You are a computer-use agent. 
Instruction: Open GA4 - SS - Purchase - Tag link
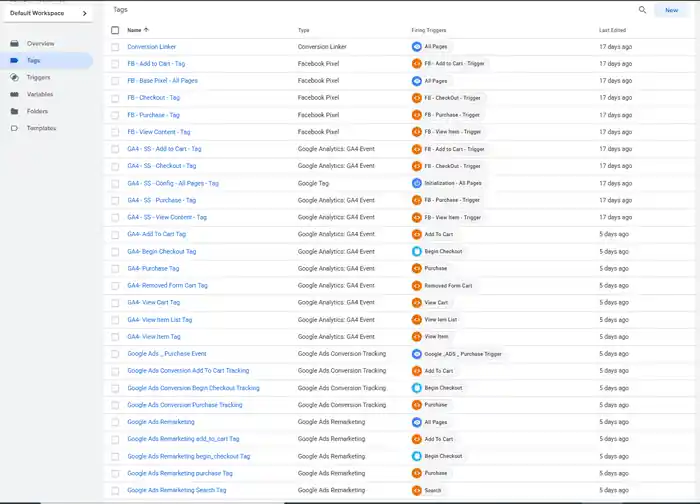point(162,200)
